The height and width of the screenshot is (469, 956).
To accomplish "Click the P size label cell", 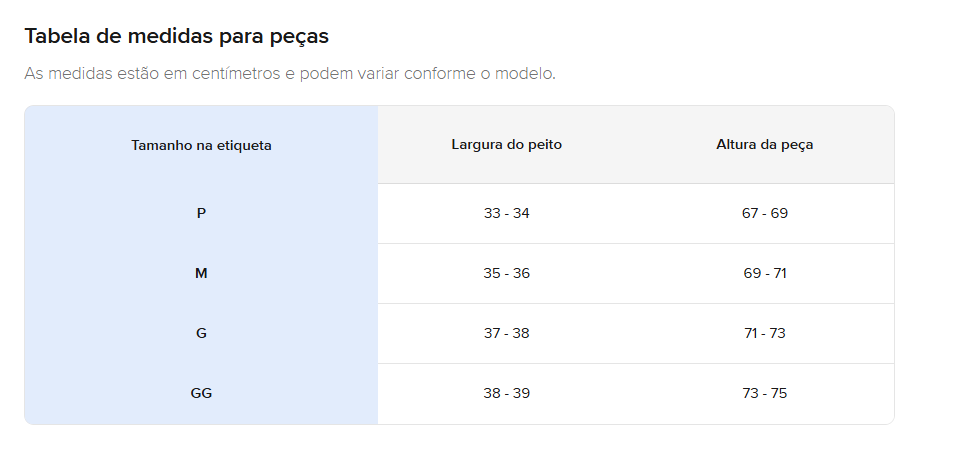I will pyautogui.click(x=201, y=214).
